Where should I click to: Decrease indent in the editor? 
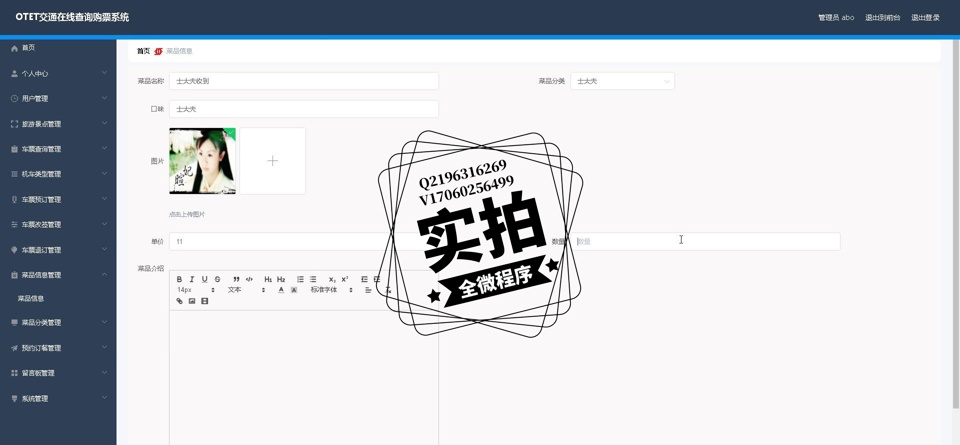(364, 279)
